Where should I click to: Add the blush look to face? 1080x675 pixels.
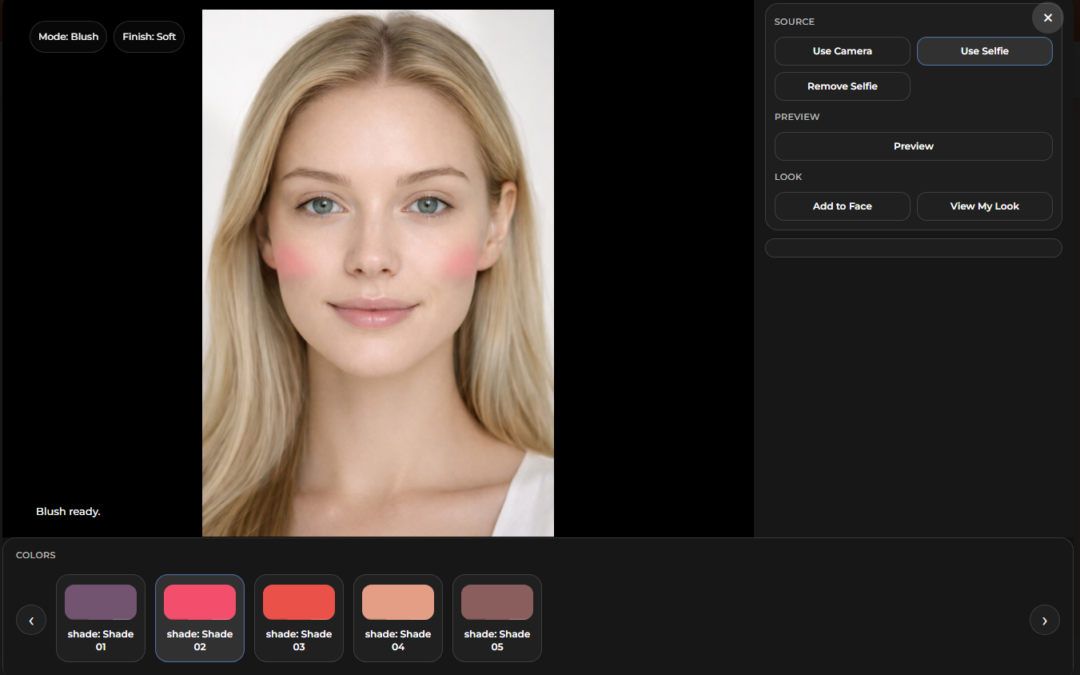coord(842,206)
